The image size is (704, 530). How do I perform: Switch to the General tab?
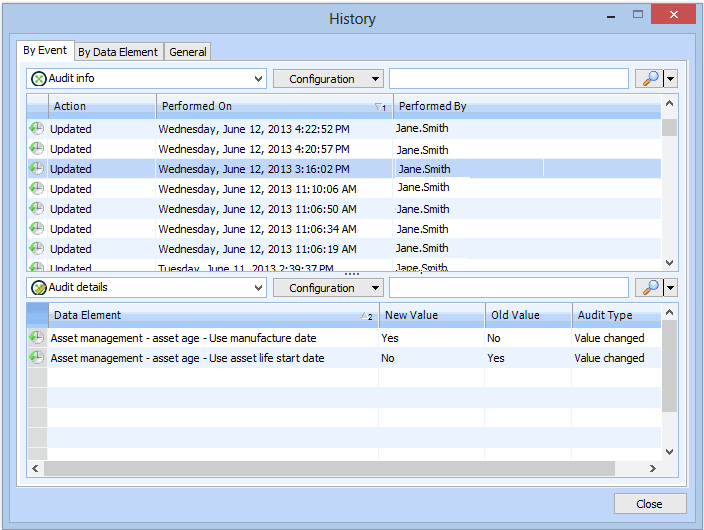pos(188,52)
